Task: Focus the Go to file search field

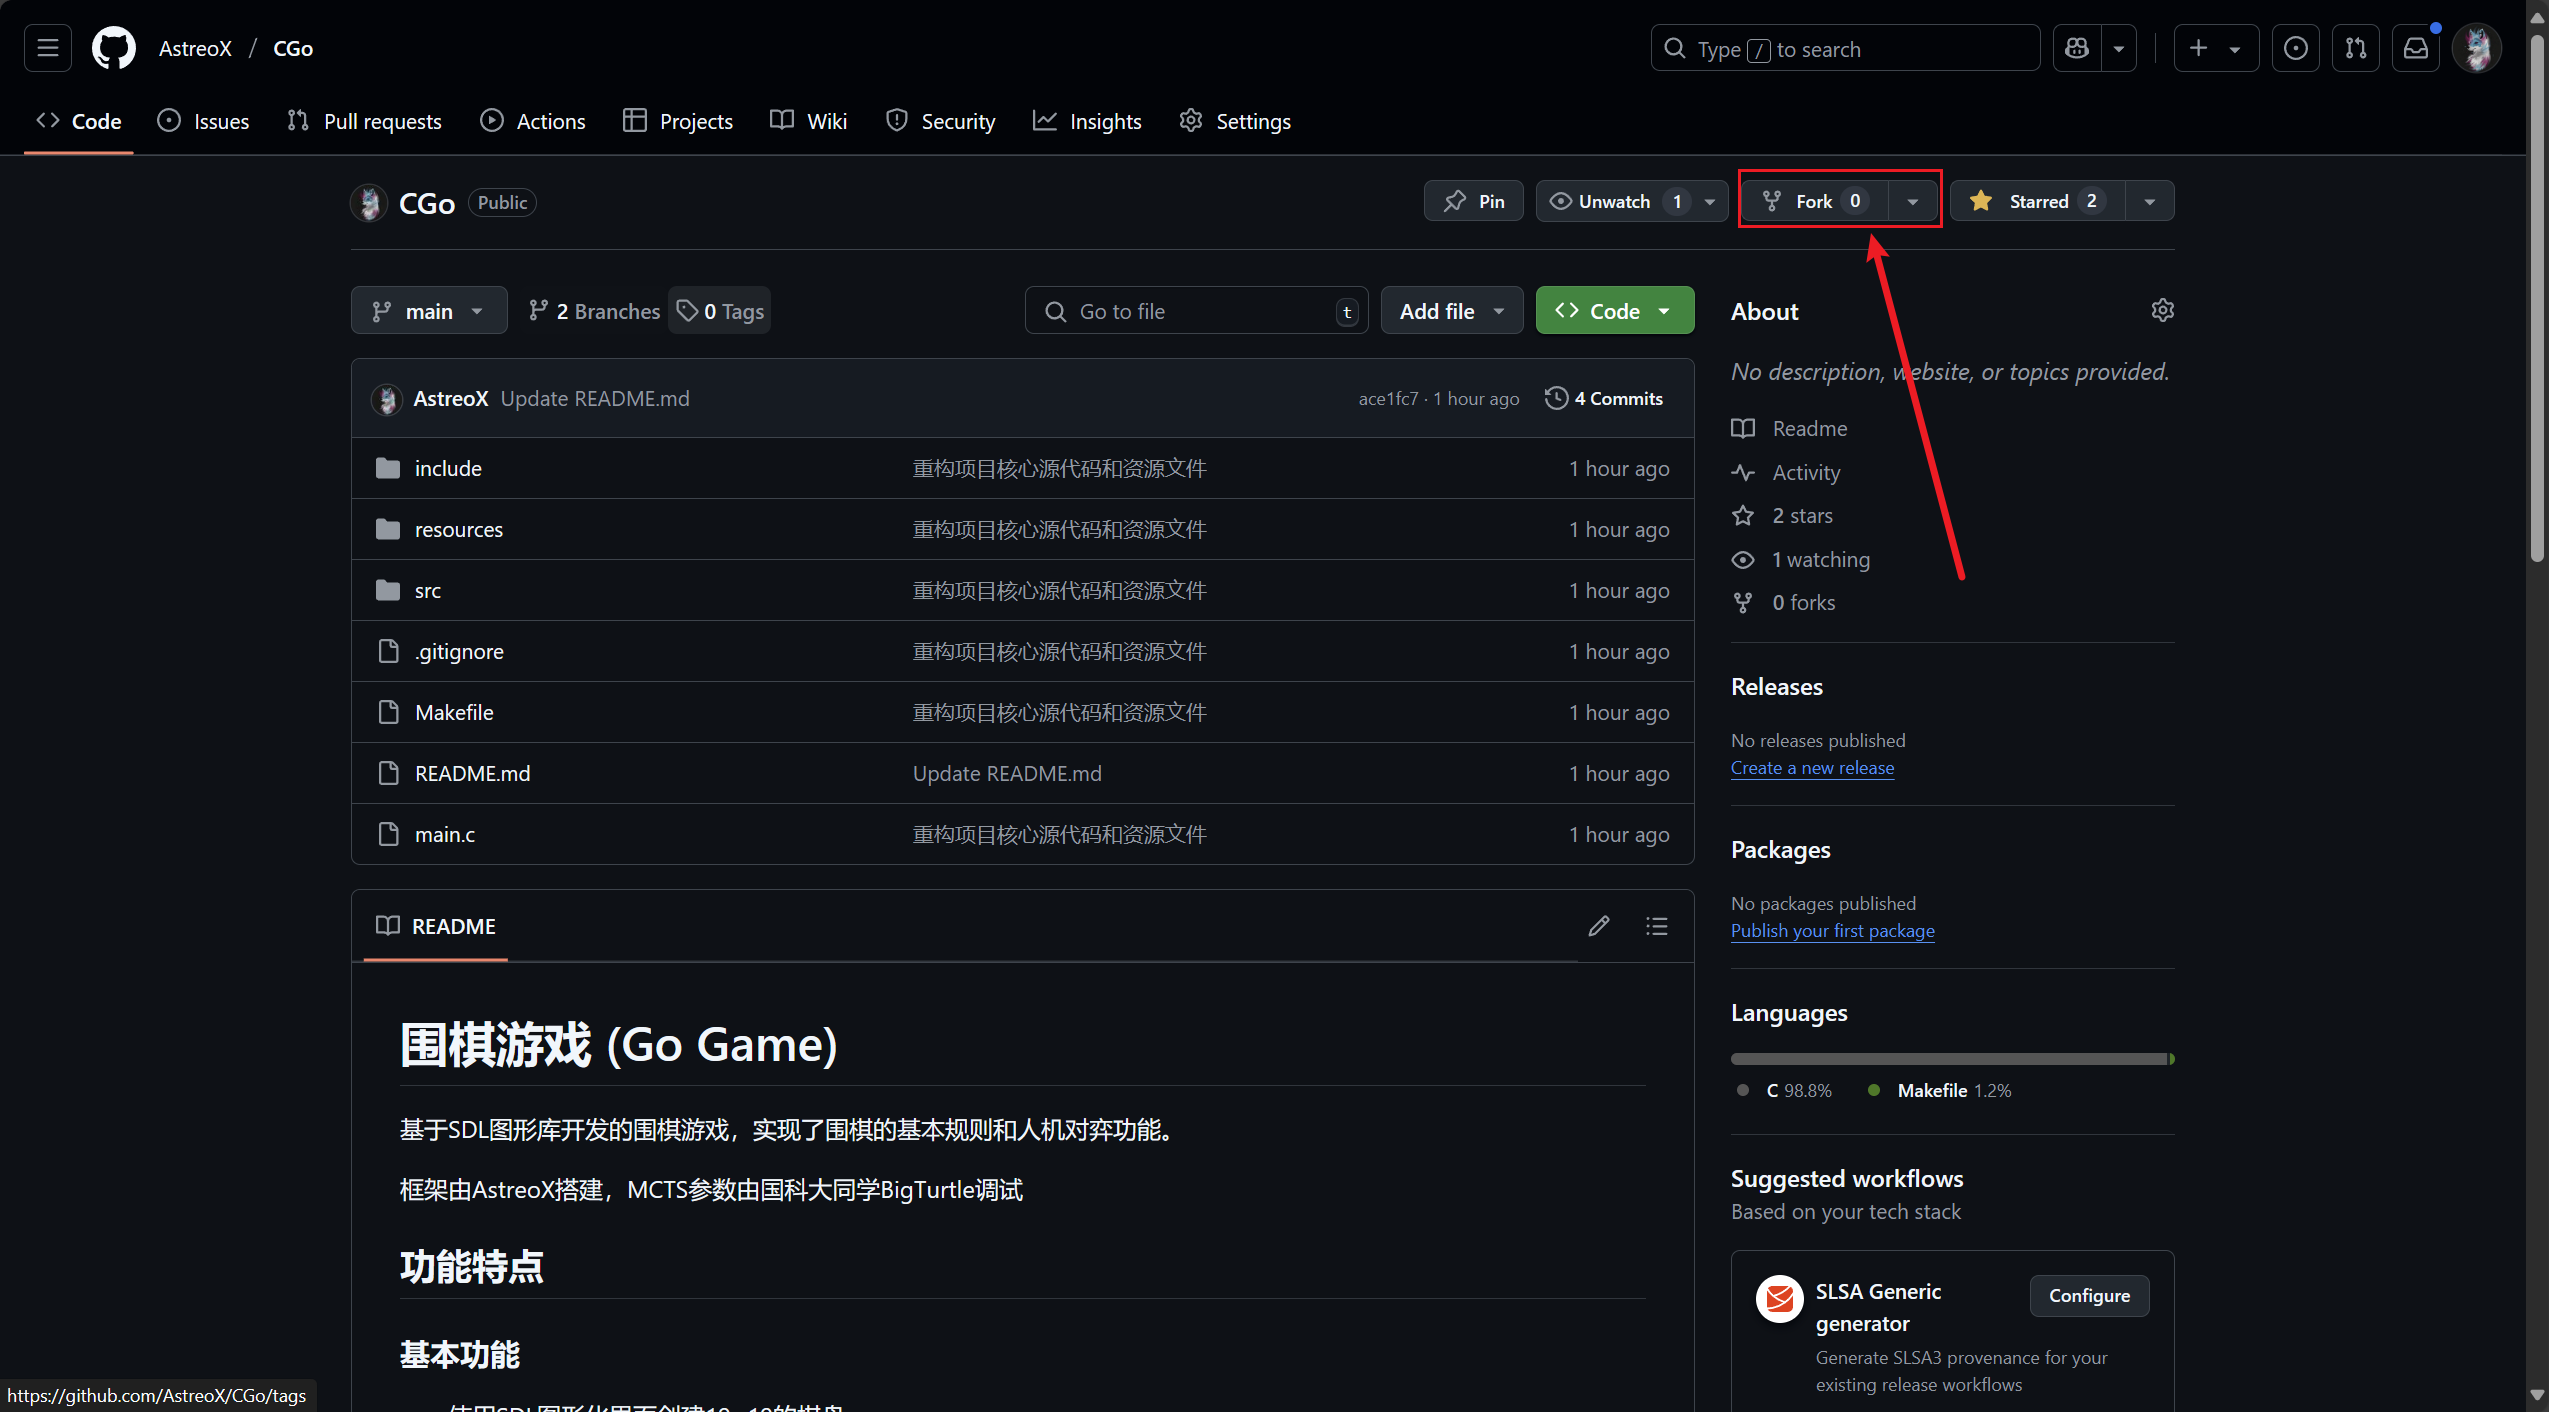Action: (1196, 311)
